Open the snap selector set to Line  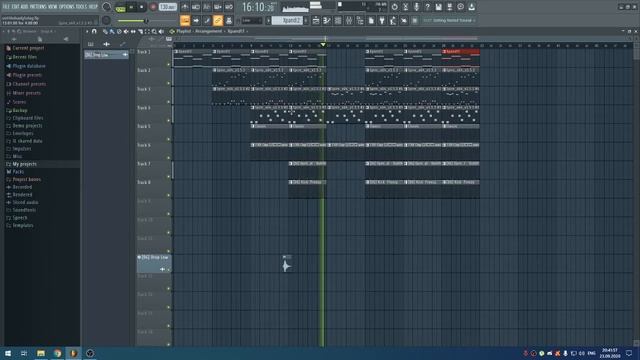[251, 20]
